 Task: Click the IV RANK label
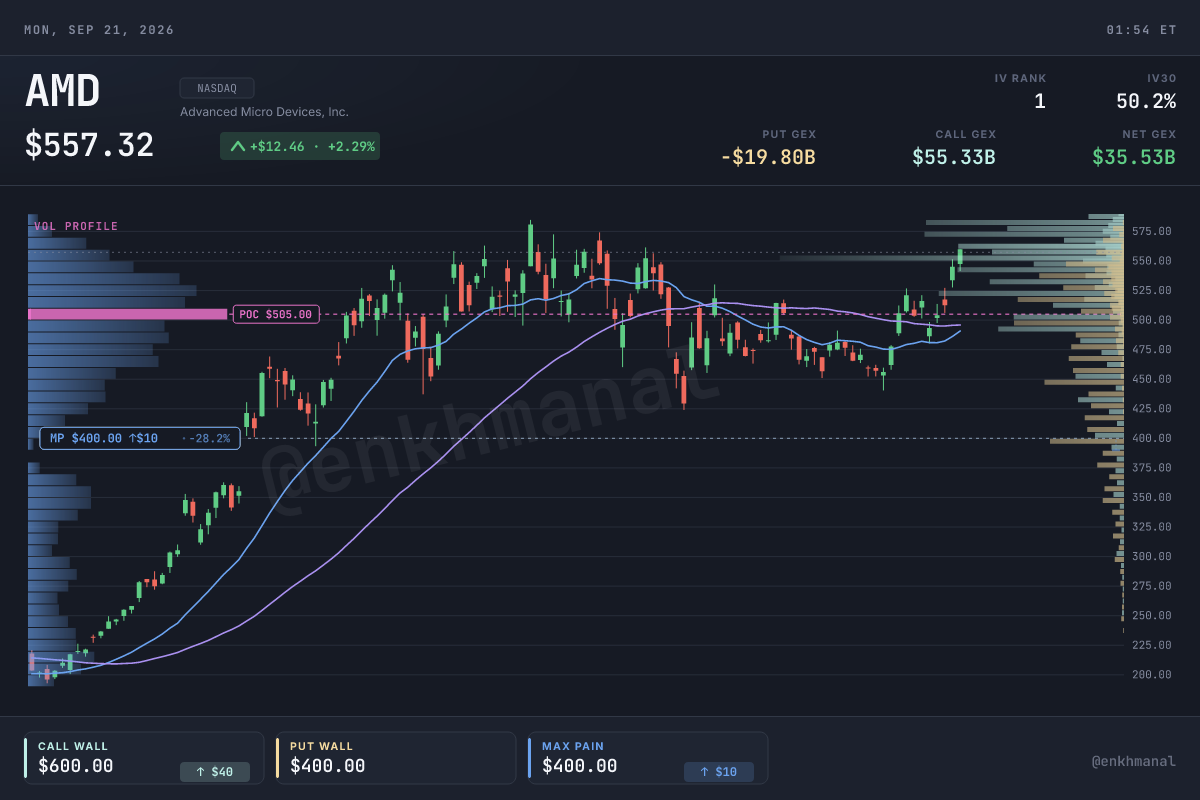(1021, 77)
